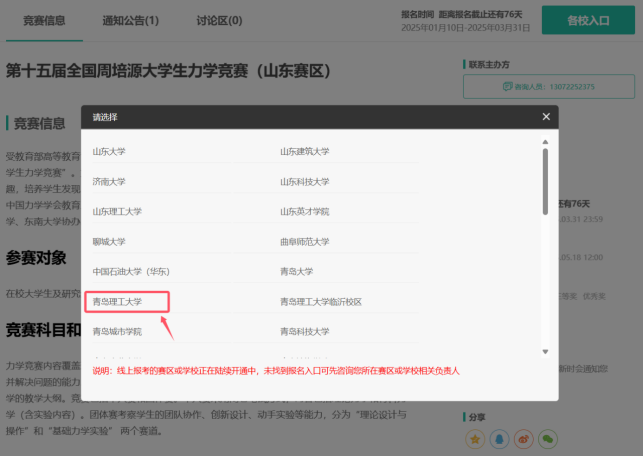643x457 pixels.
Task: Click the 距离报名截止还有76天 countdown text
Action: [480, 15]
